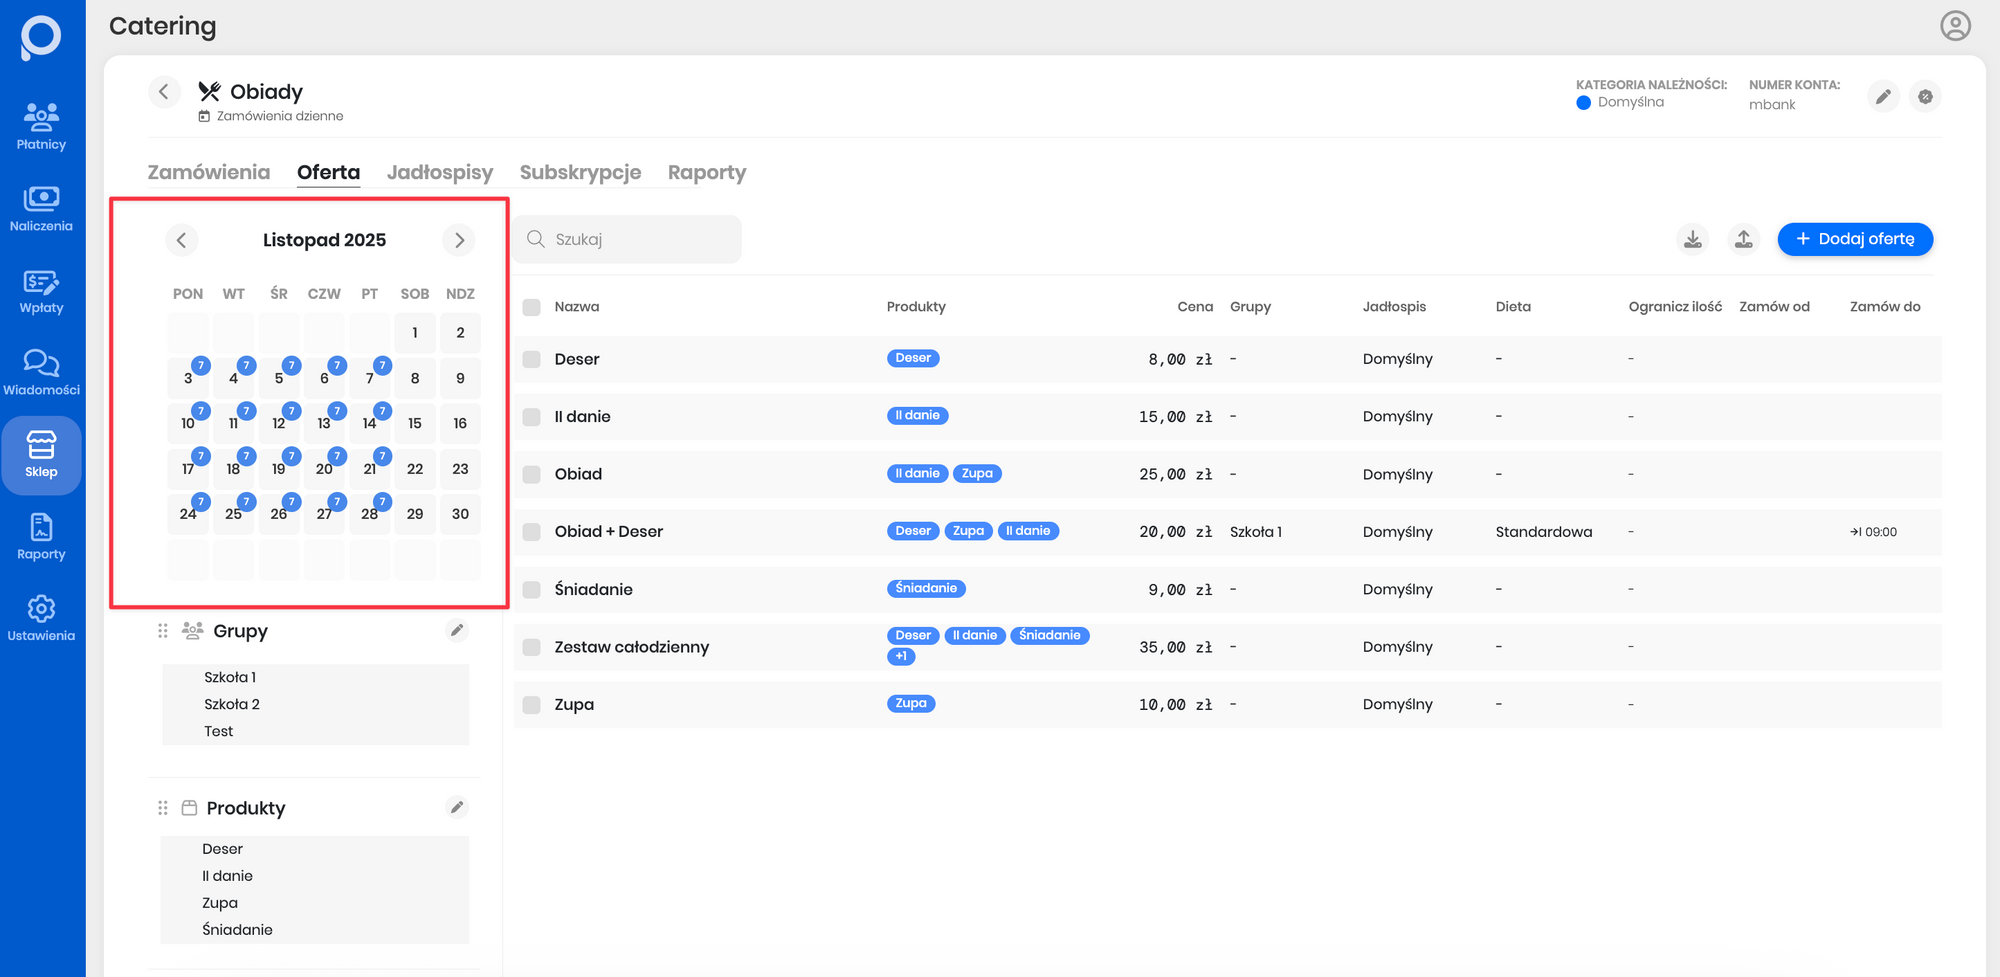Open Ustawienia settings in sidebar
Screen dimensions: 2000x977
41,618
